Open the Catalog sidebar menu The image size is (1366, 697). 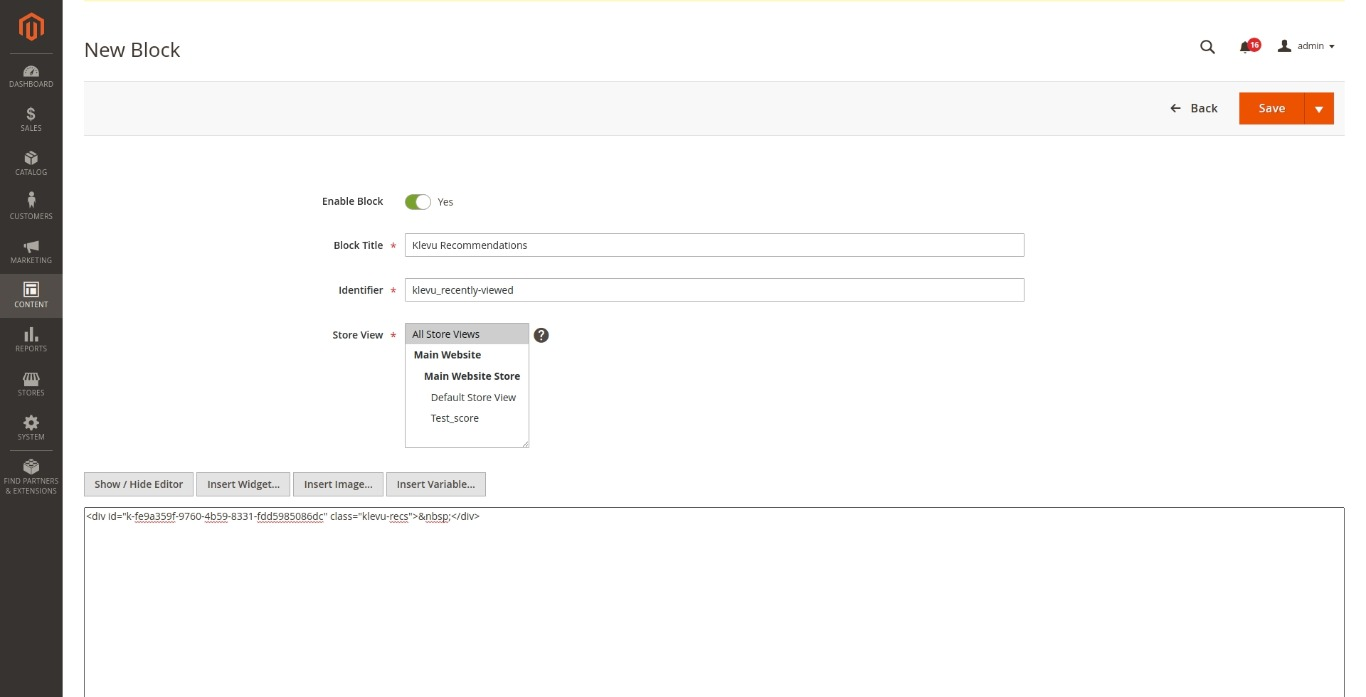click(x=31, y=164)
